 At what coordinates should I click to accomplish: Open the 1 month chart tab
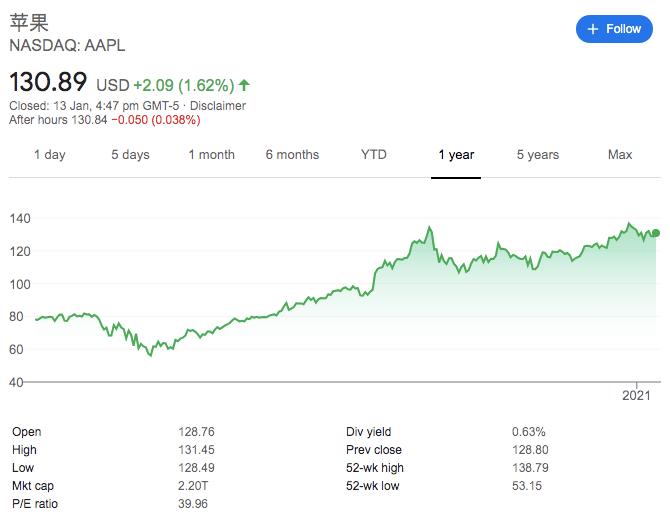point(212,154)
